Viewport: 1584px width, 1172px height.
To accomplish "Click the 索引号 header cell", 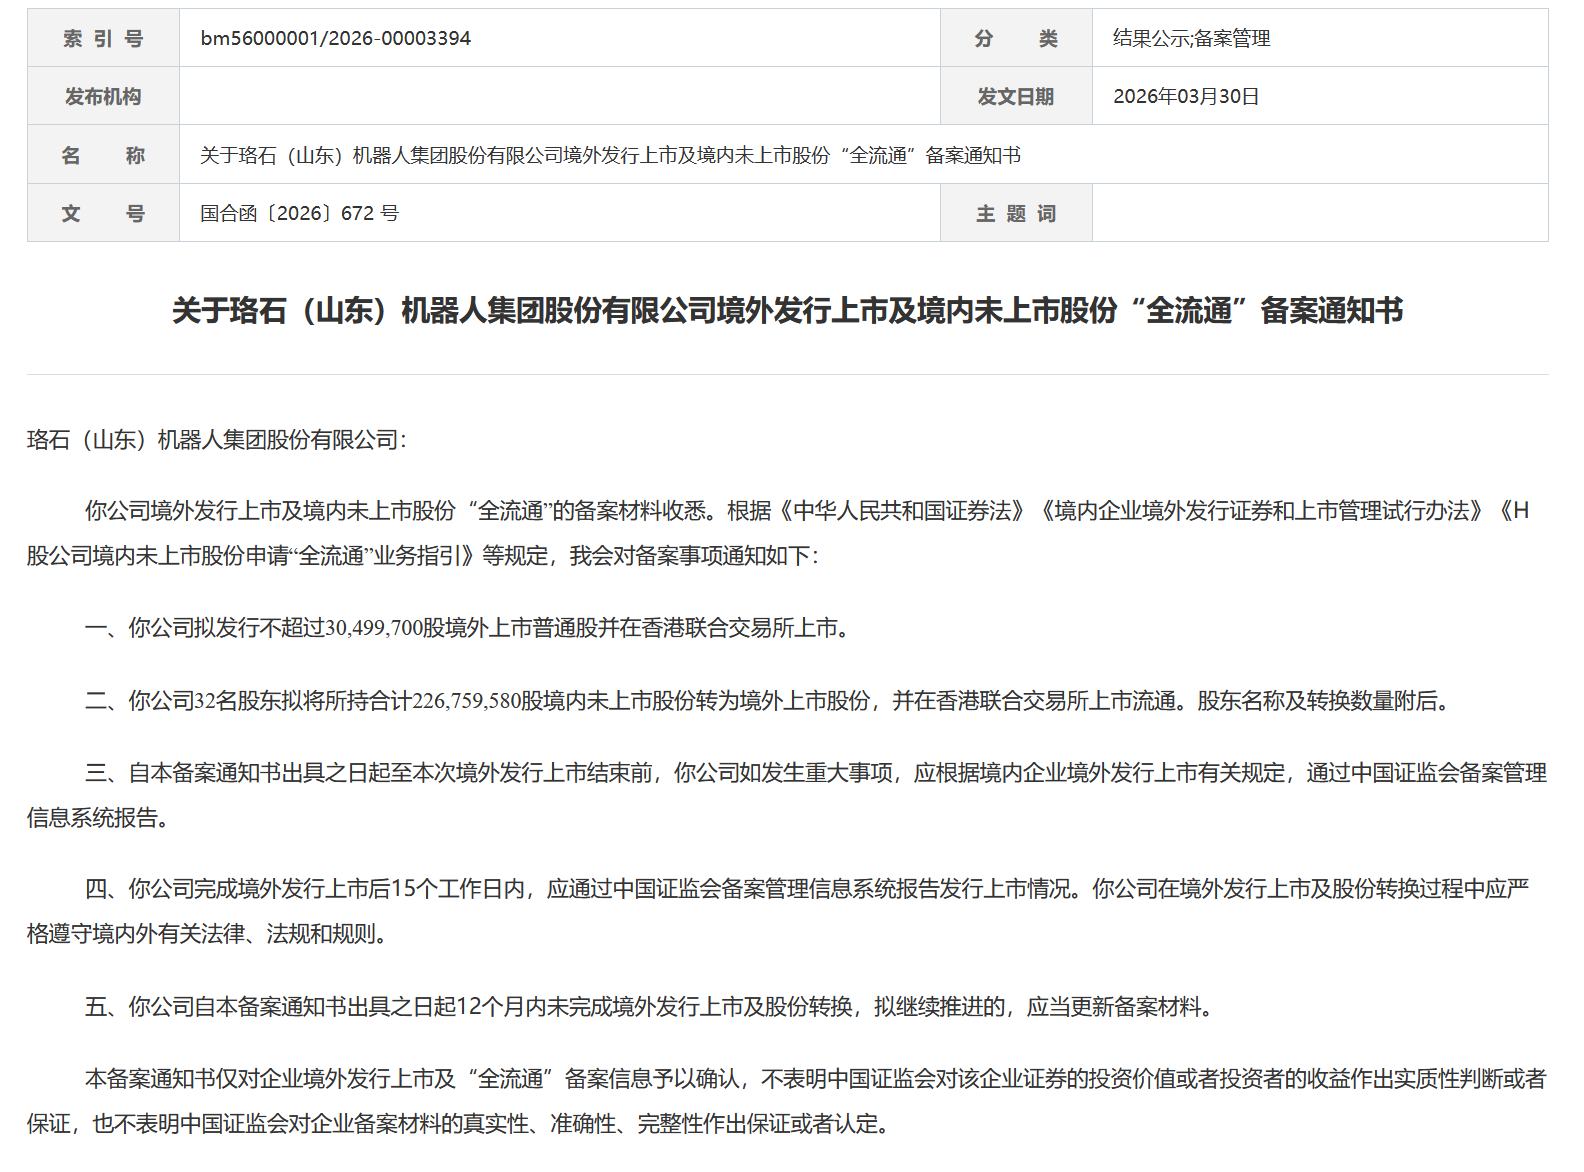I will (x=103, y=38).
